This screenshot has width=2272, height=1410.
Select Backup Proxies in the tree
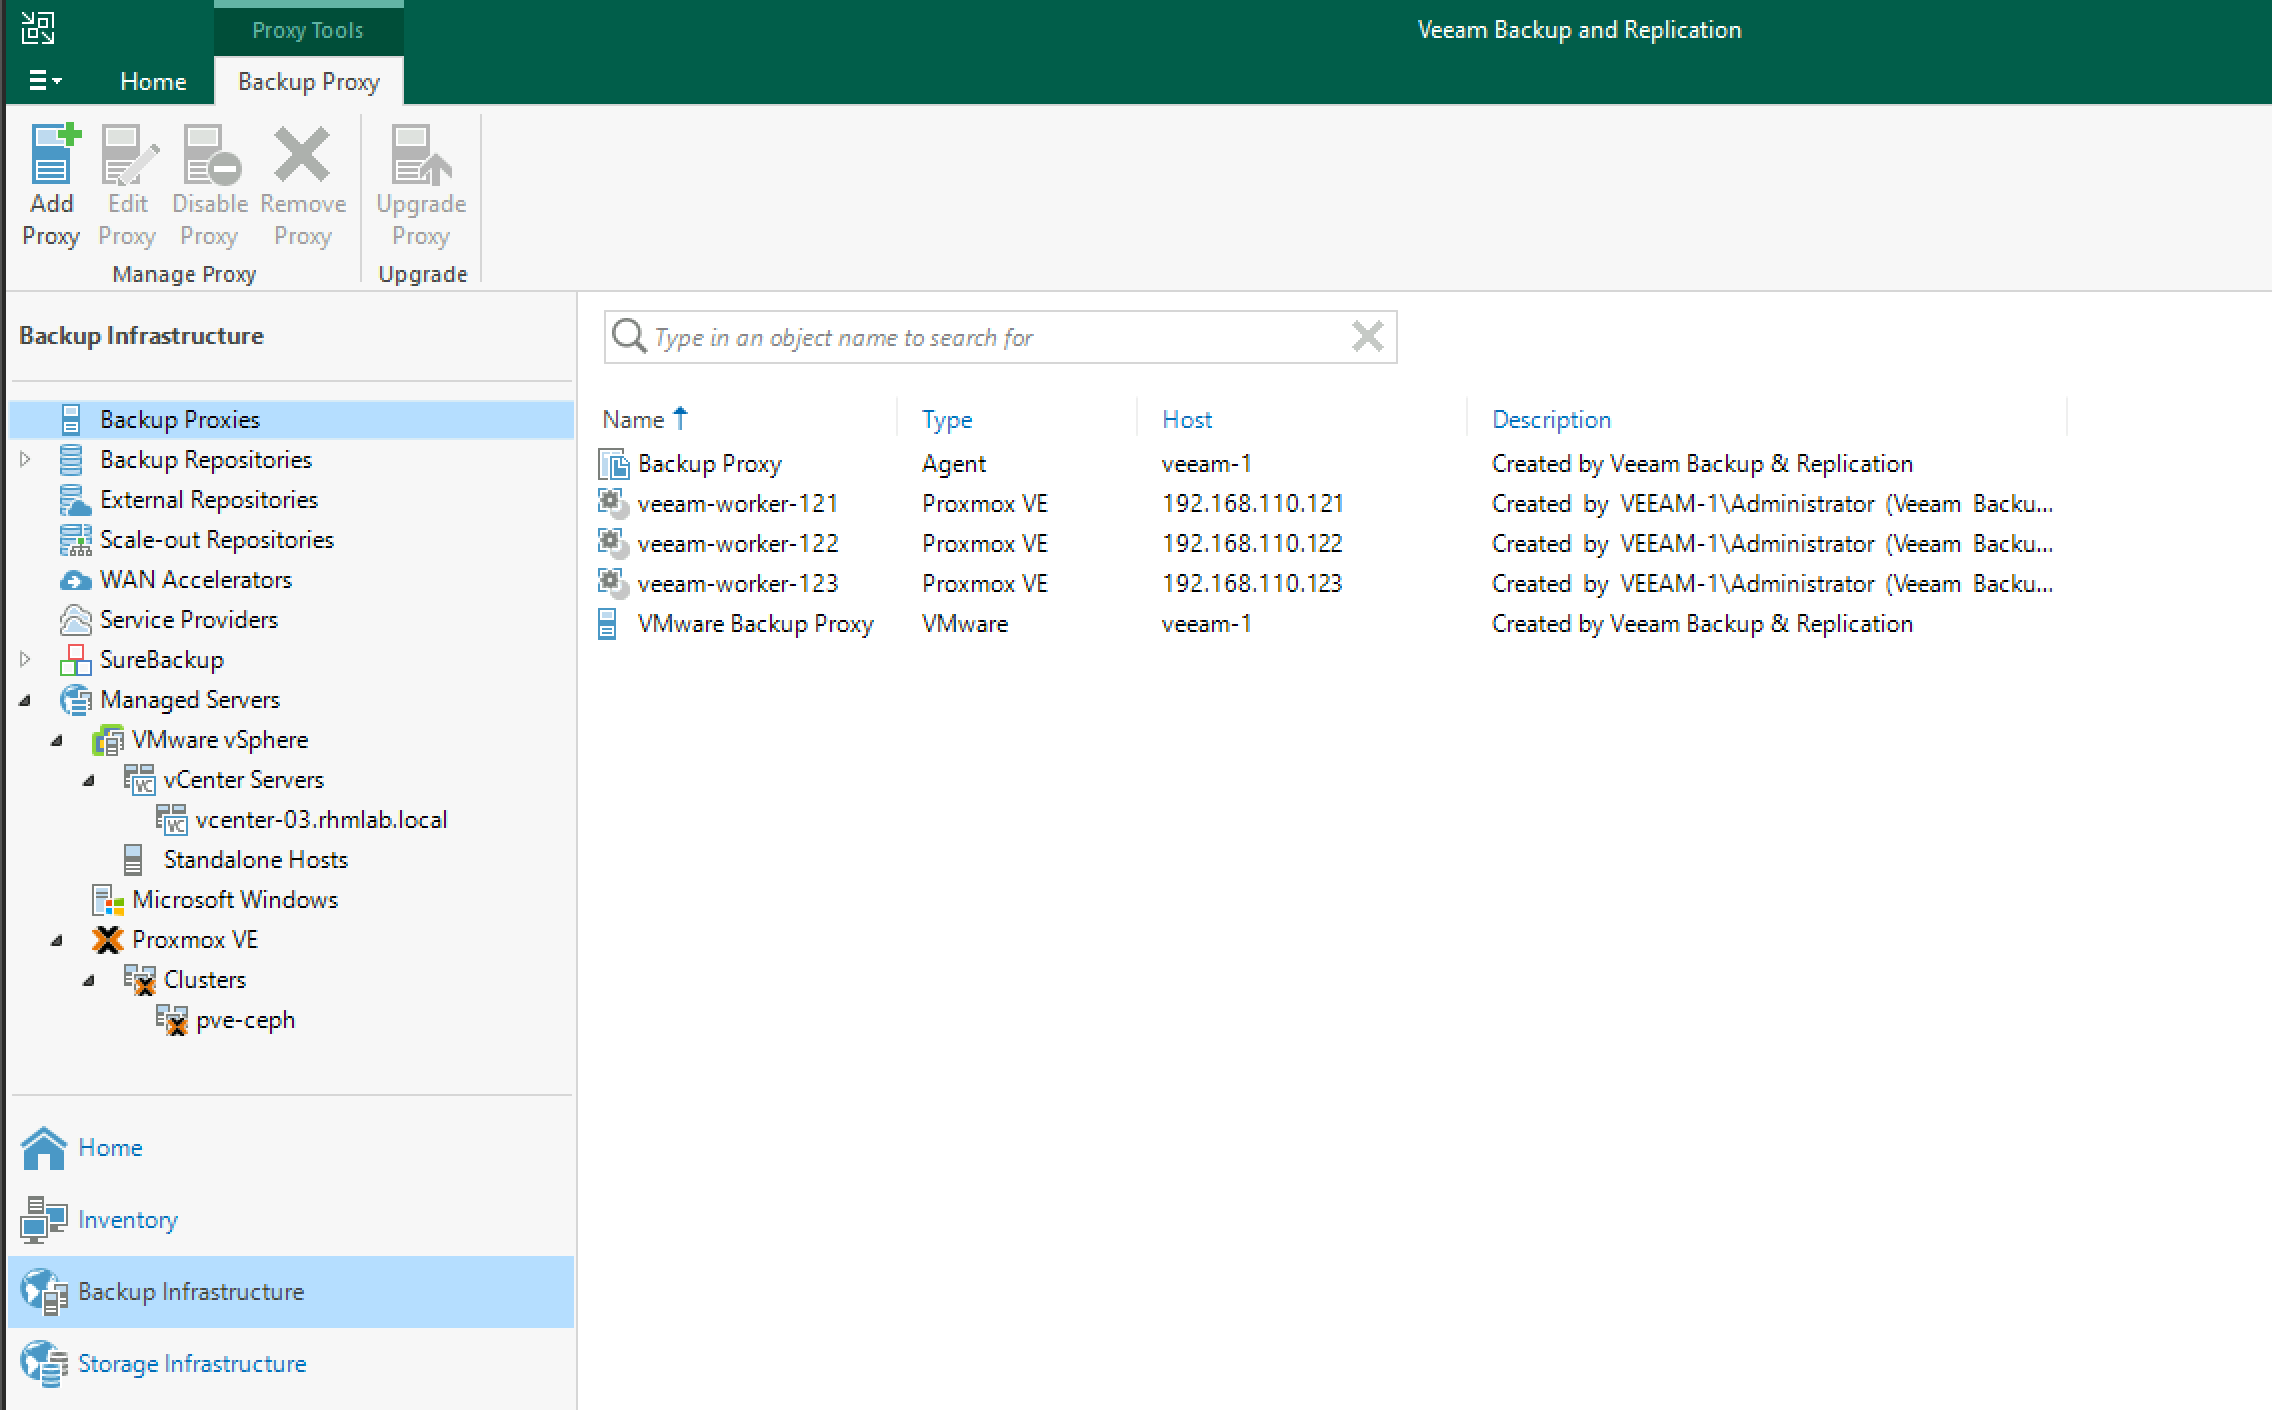click(292, 420)
